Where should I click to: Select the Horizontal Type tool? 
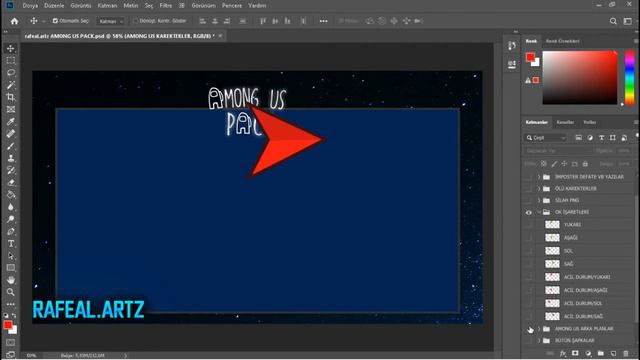pos(11,244)
